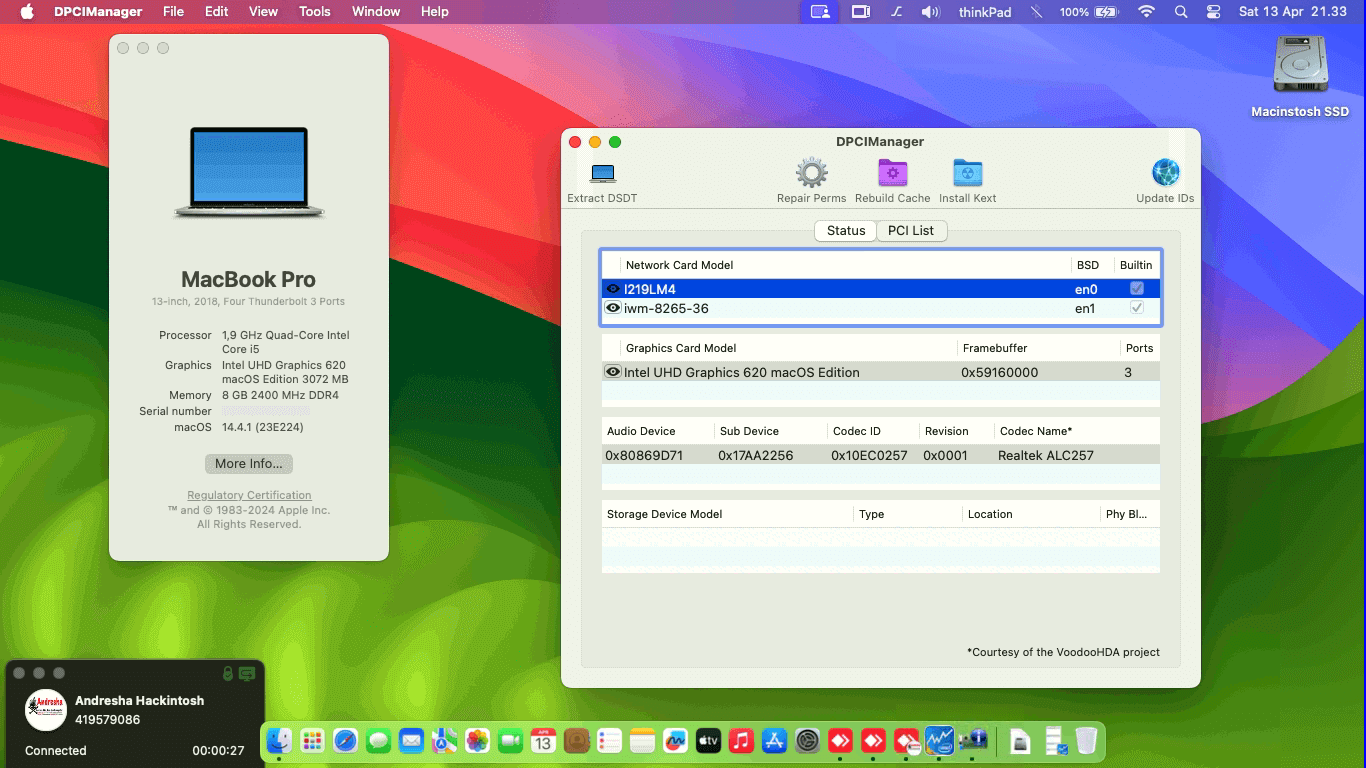This screenshot has width=1366, height=768.
Task: Click the audio device ID 0x80869D71
Action: click(x=644, y=455)
